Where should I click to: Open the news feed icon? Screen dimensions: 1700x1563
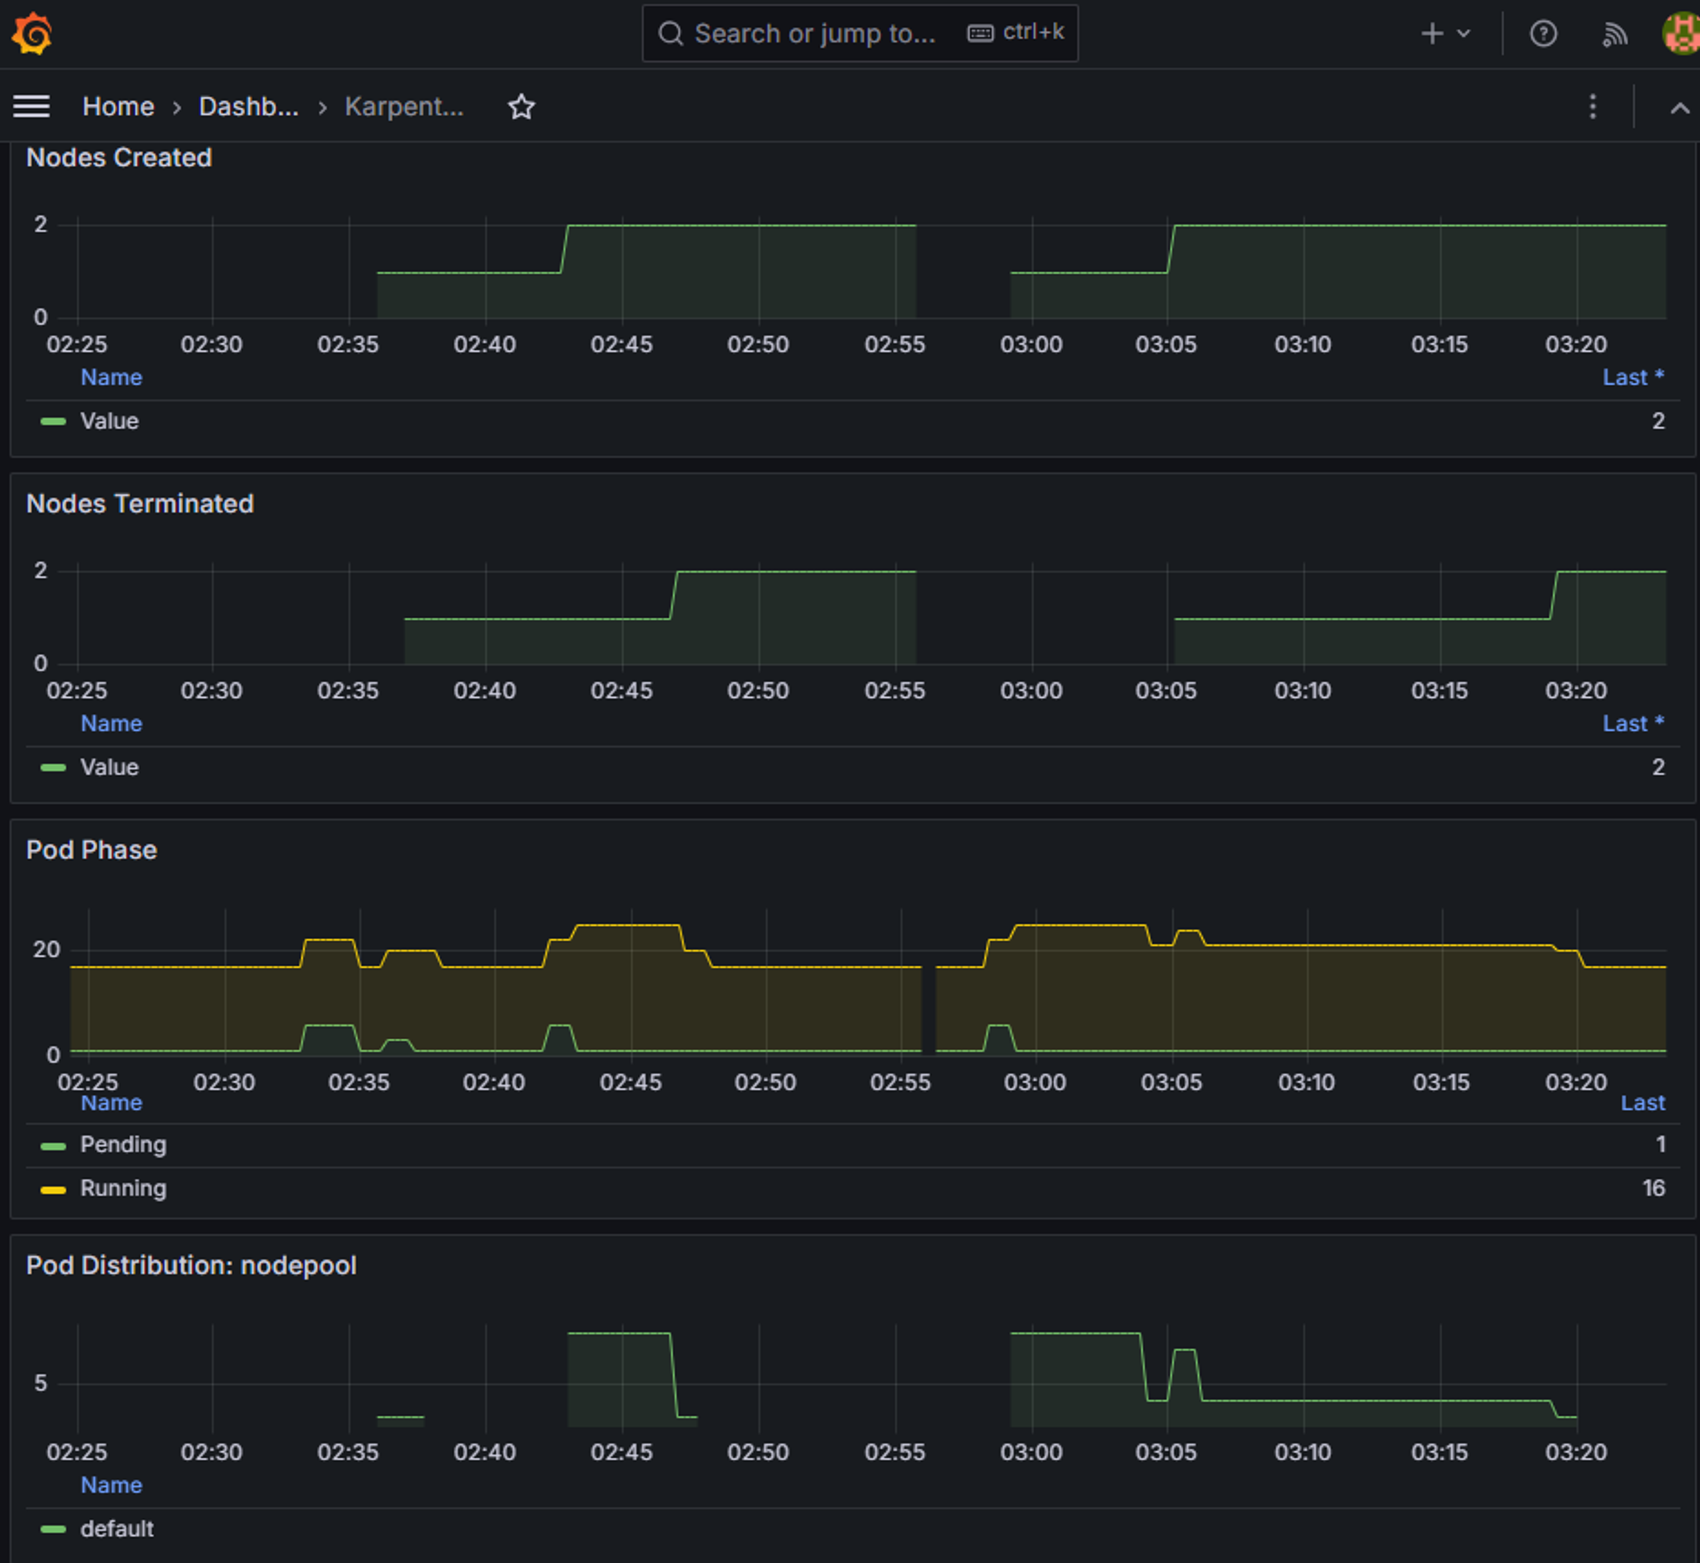1614,34
